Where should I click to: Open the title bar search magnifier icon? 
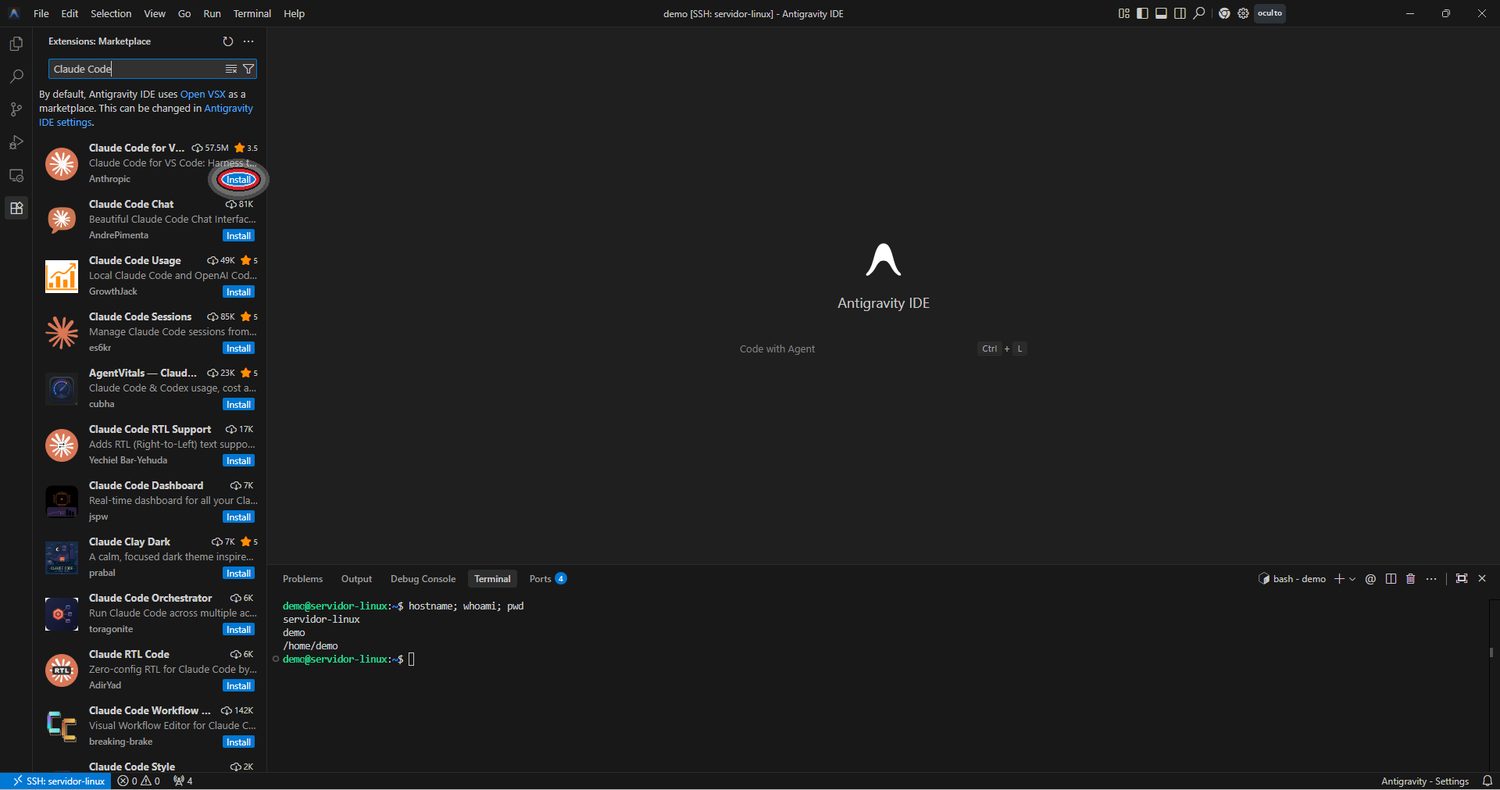(1199, 13)
